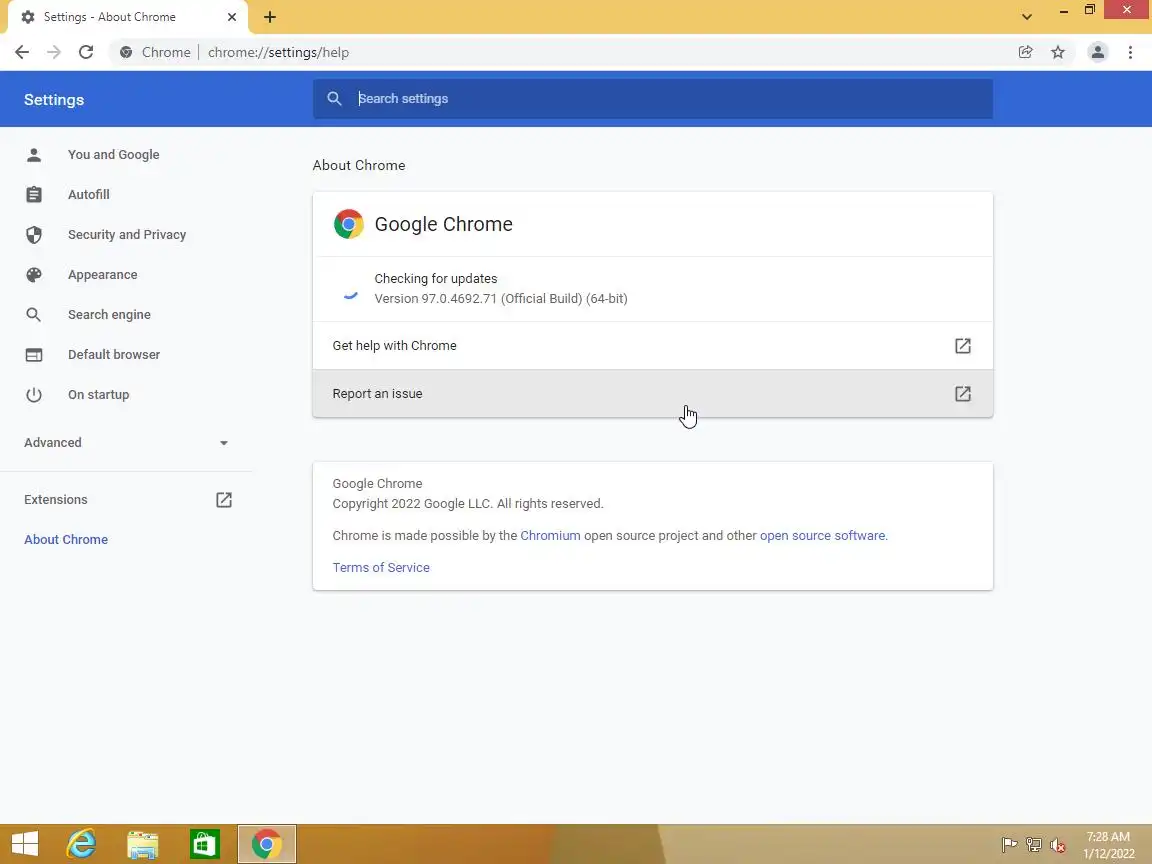Viewport: 1152px width, 864px height.
Task: Launch Internet Explorer from taskbar
Action: click(81, 843)
